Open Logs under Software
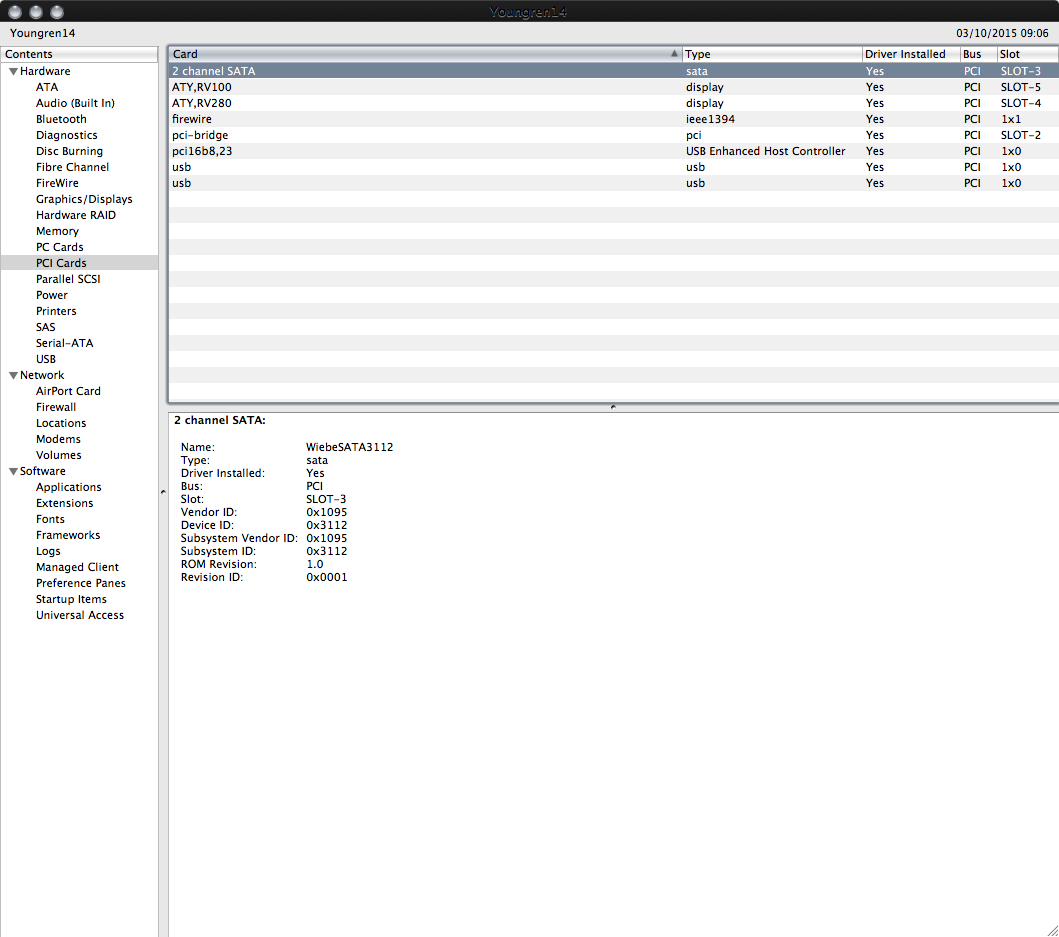1059x937 pixels. 48,552
